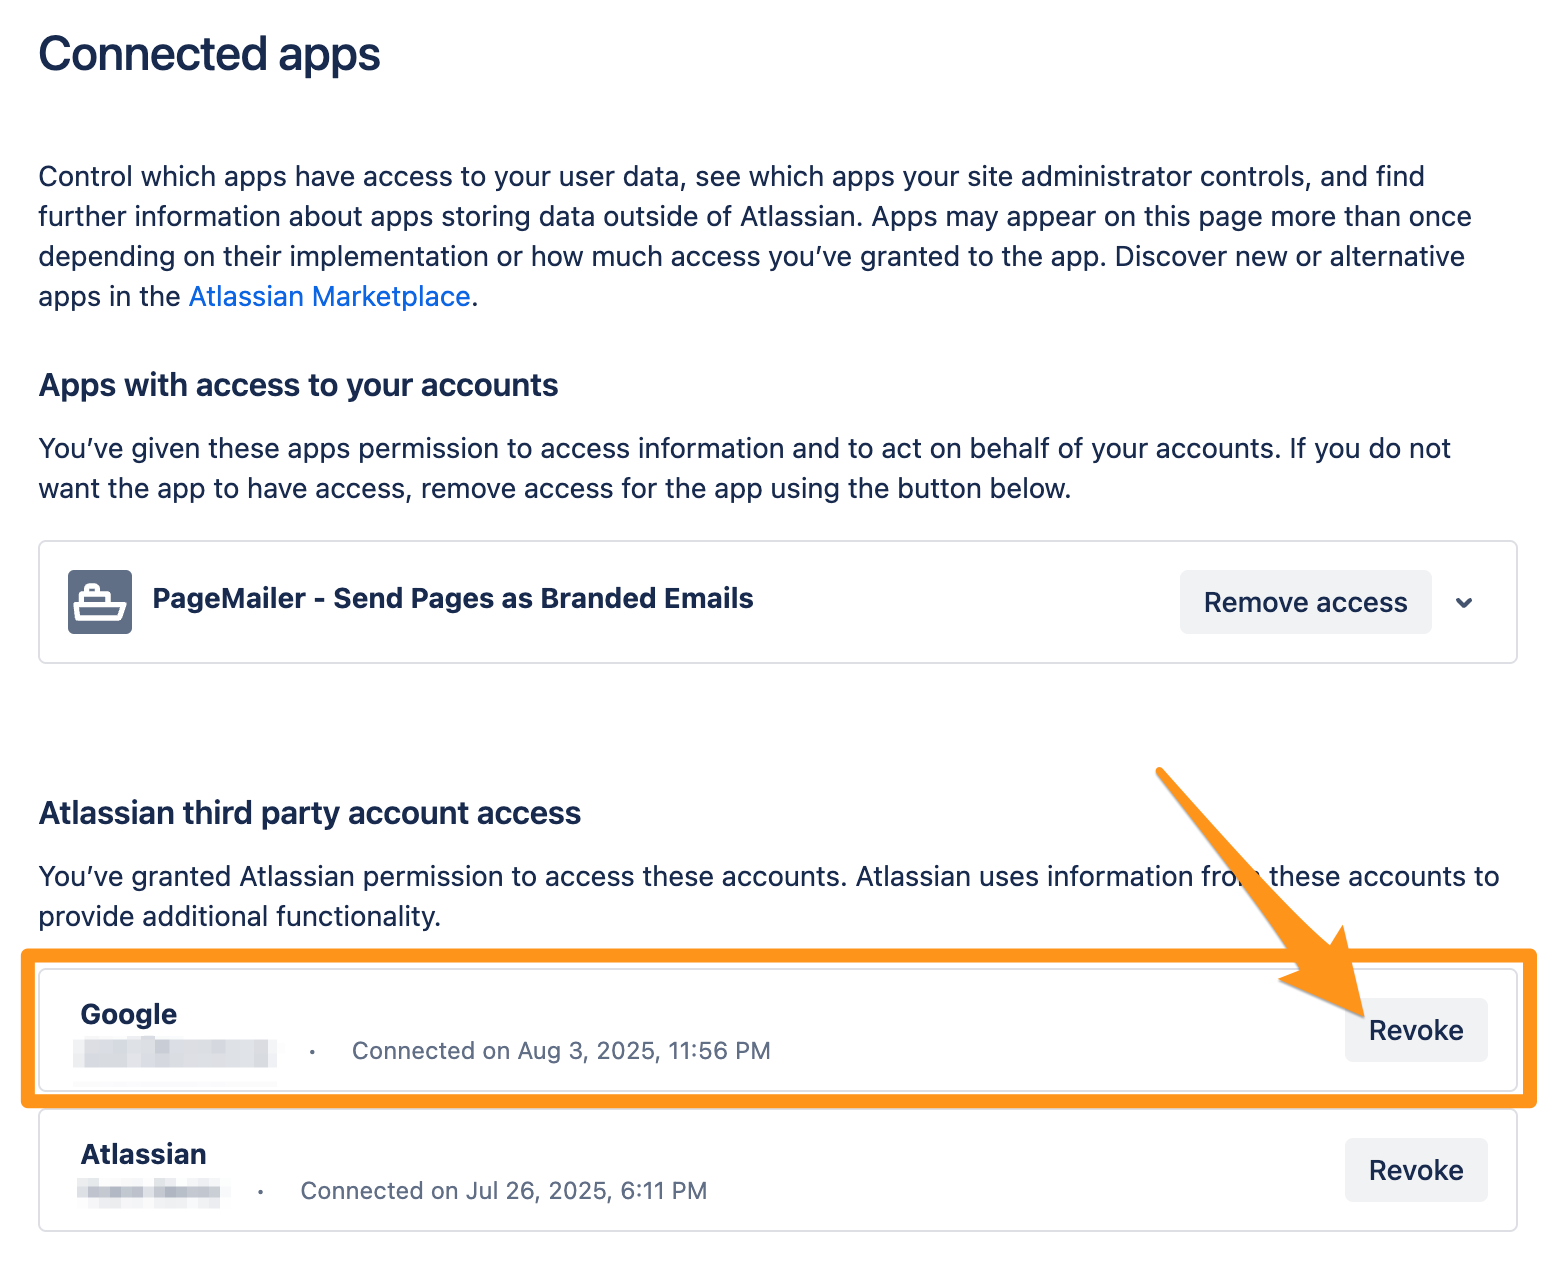The width and height of the screenshot is (1552, 1264).
Task: Click the Apps with access to your accounts heading
Action: click(x=298, y=385)
